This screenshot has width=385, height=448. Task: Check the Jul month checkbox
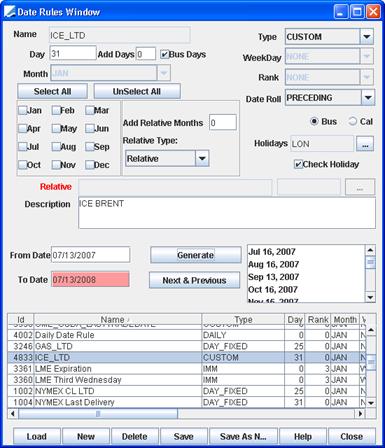coord(22,147)
